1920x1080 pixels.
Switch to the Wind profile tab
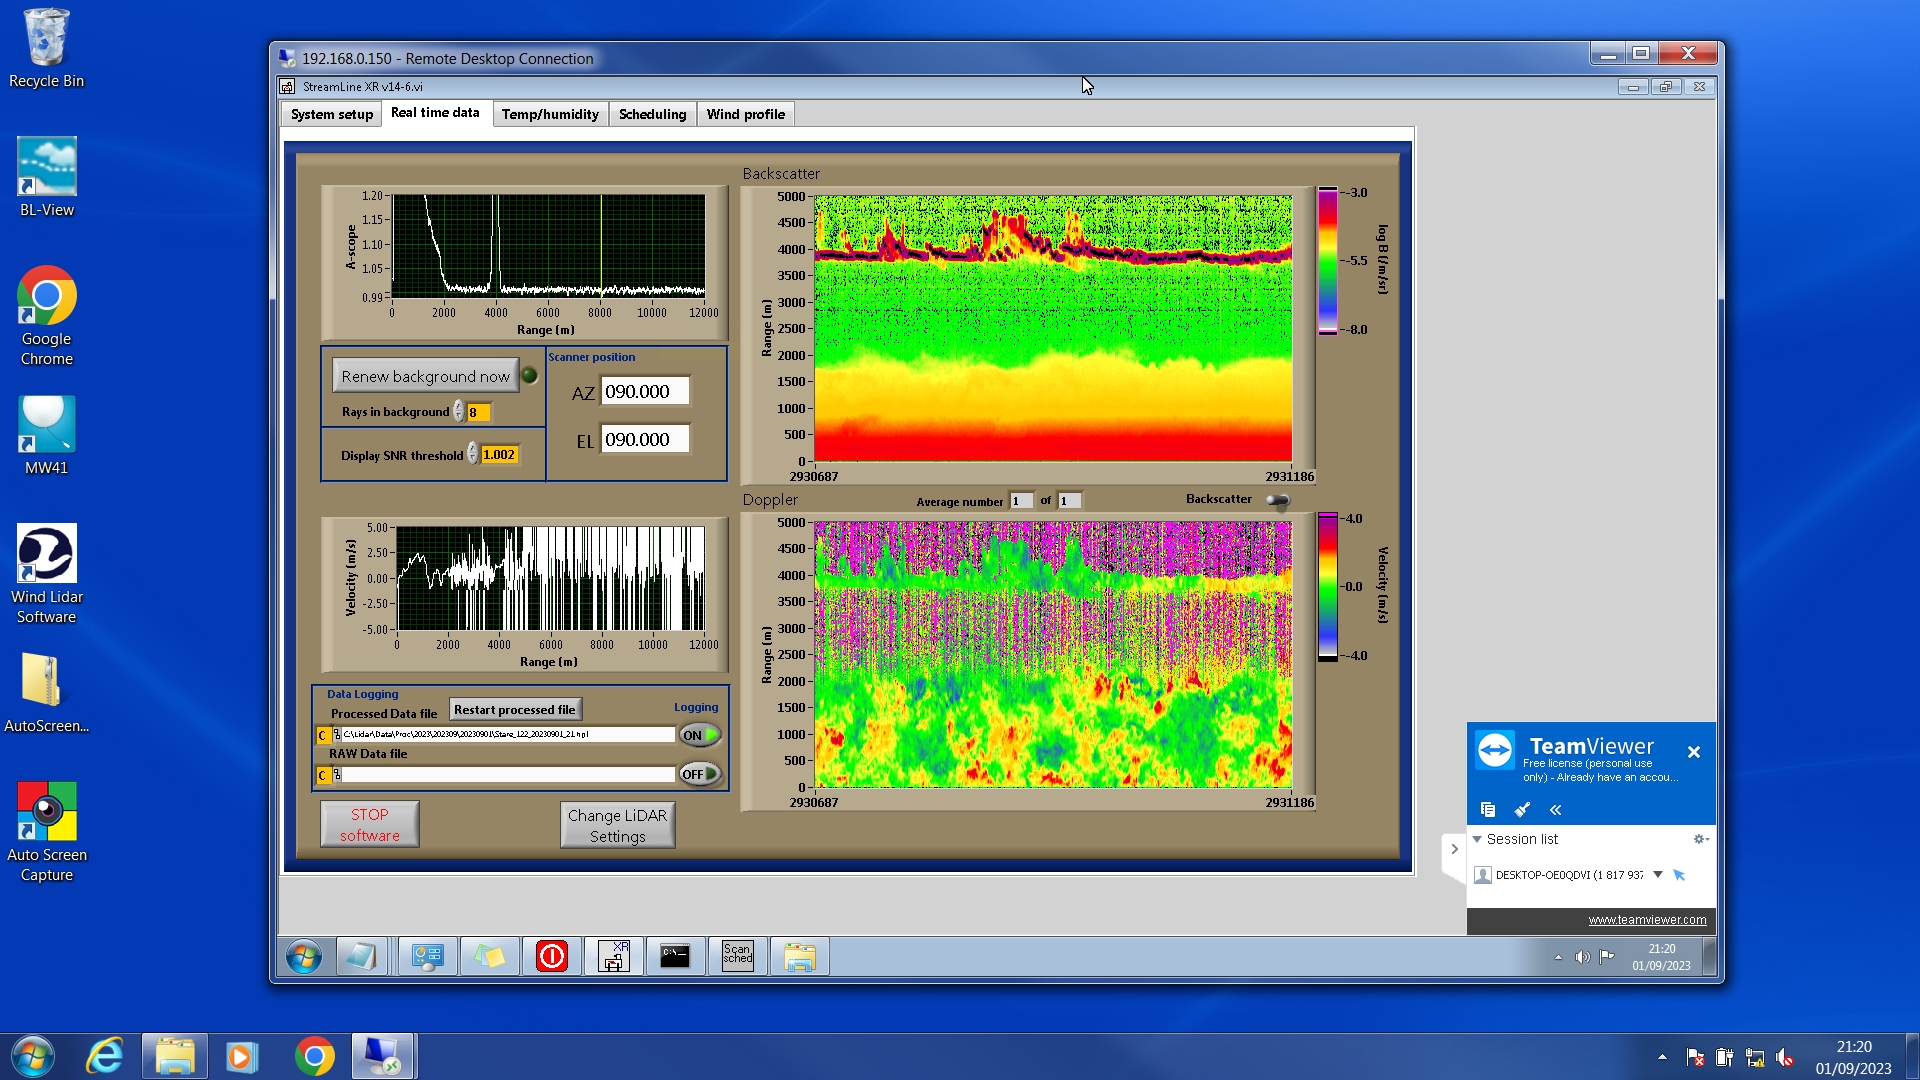[x=745, y=114]
